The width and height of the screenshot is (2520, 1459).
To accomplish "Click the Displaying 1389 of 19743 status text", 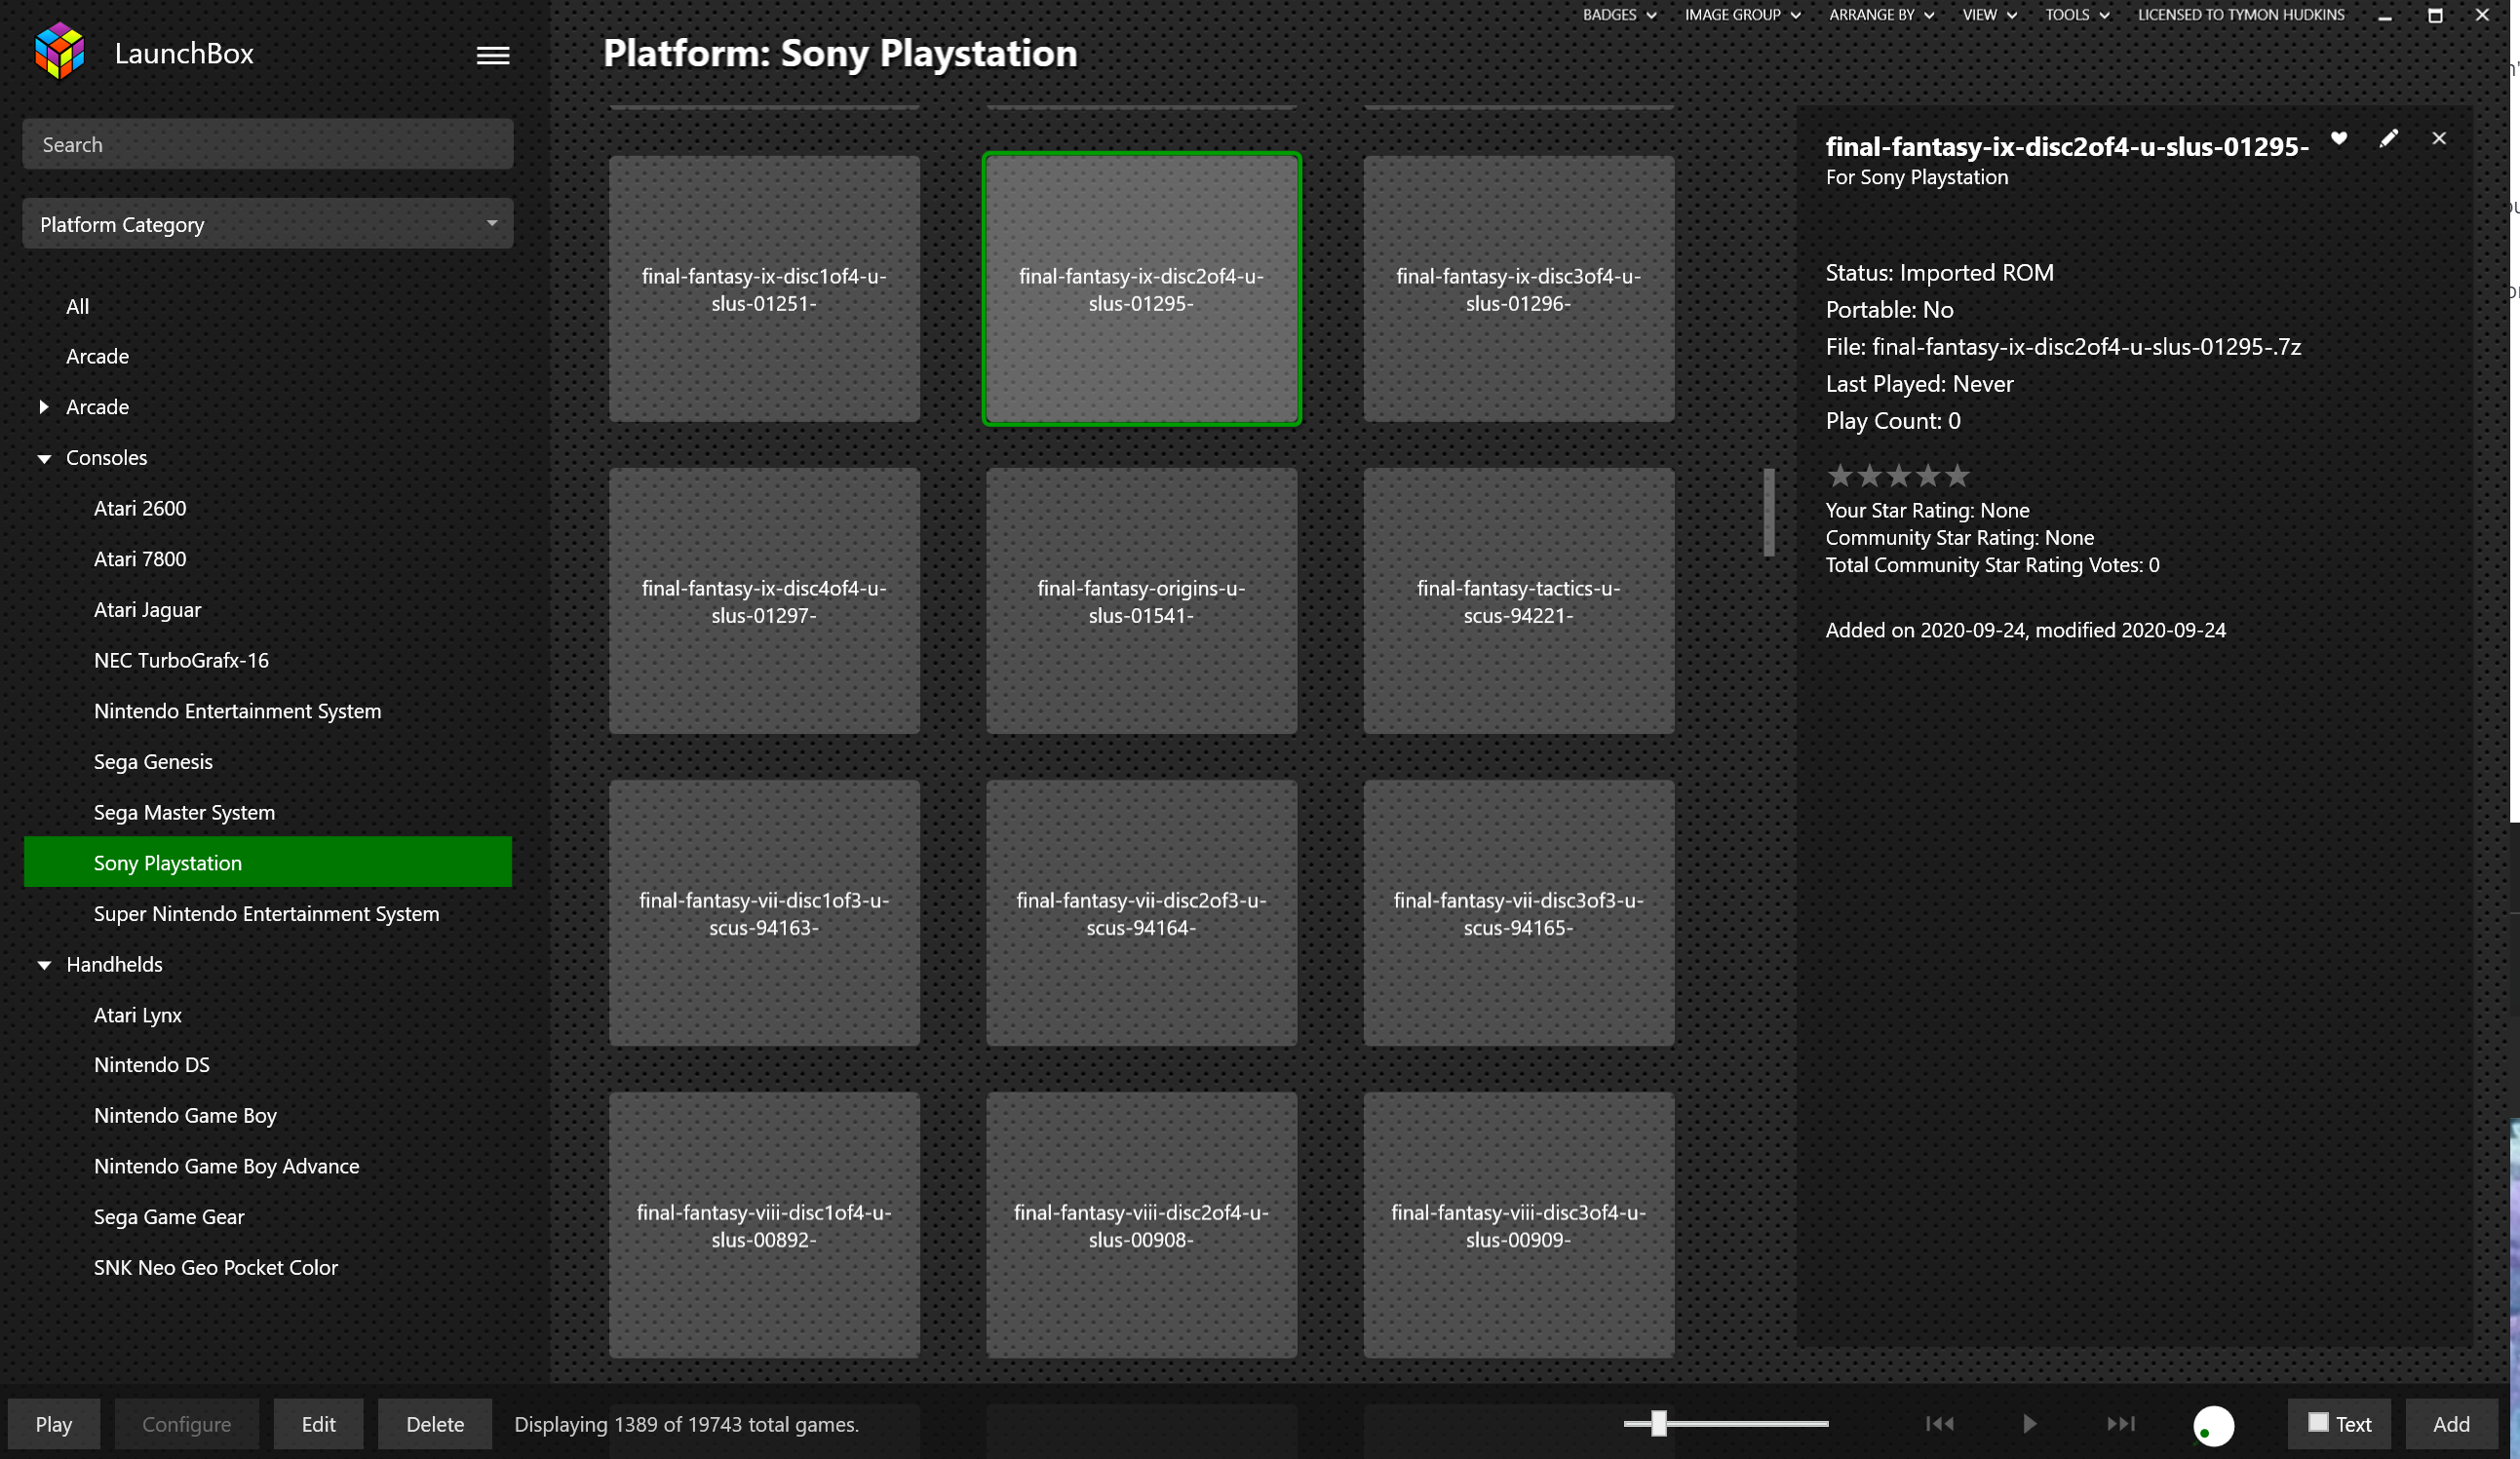I will point(686,1423).
